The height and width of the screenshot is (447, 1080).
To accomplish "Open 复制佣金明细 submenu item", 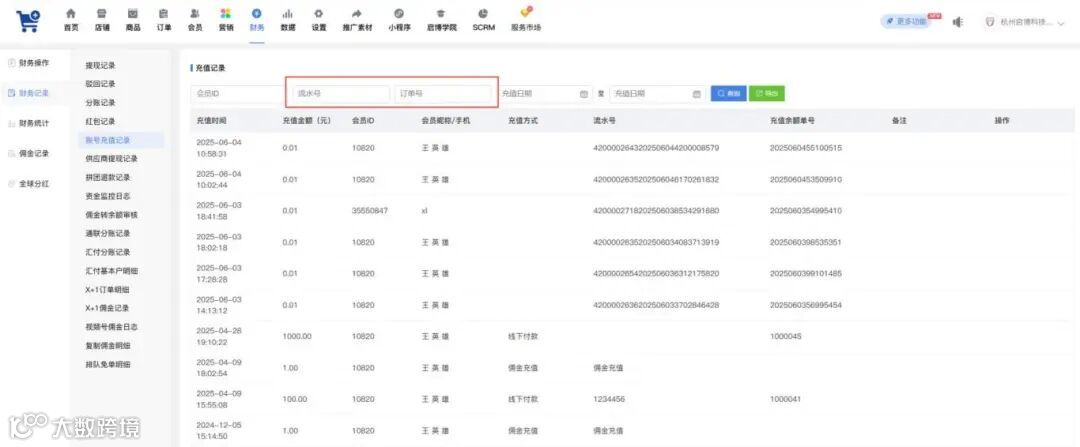I will coord(108,345).
